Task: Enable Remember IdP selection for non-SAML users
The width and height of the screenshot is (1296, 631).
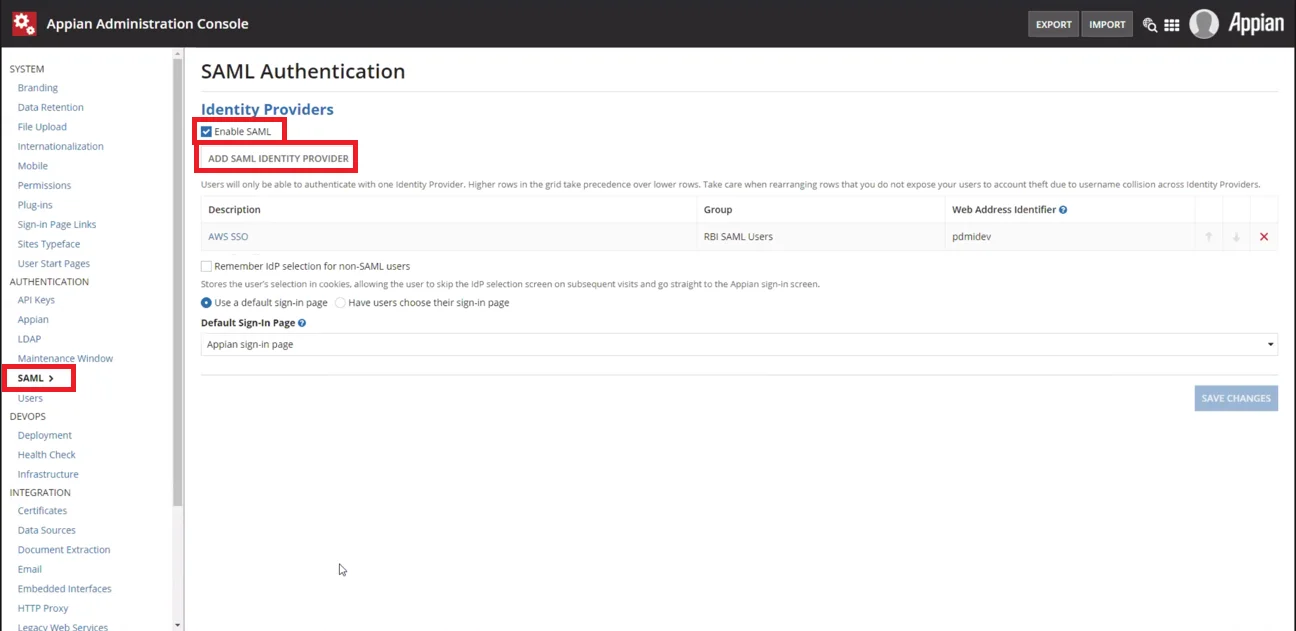Action: (207, 266)
